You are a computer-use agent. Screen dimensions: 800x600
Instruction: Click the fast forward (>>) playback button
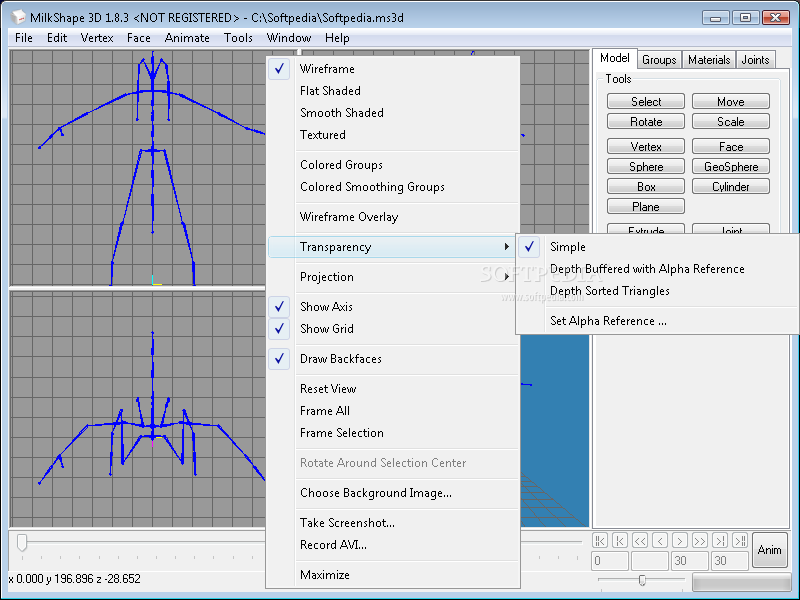(700, 540)
